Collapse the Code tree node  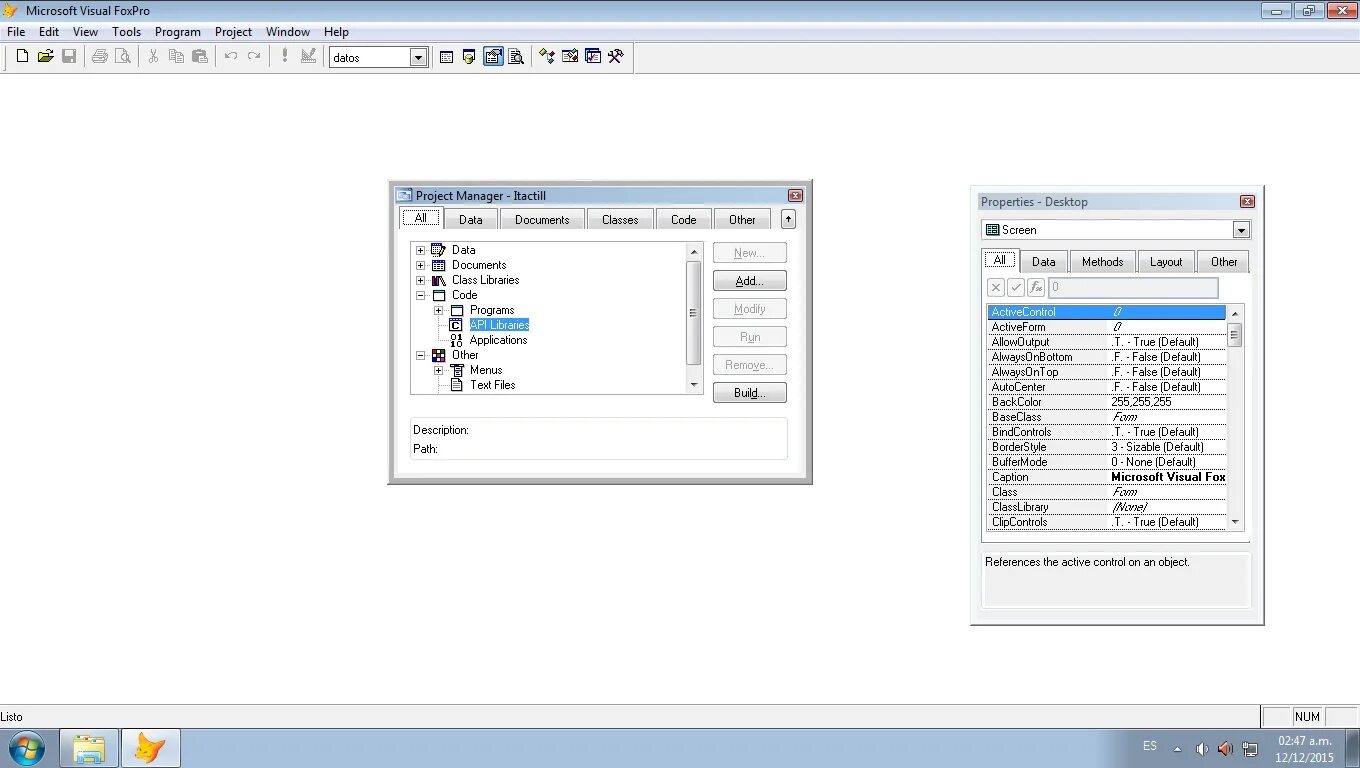(x=420, y=295)
